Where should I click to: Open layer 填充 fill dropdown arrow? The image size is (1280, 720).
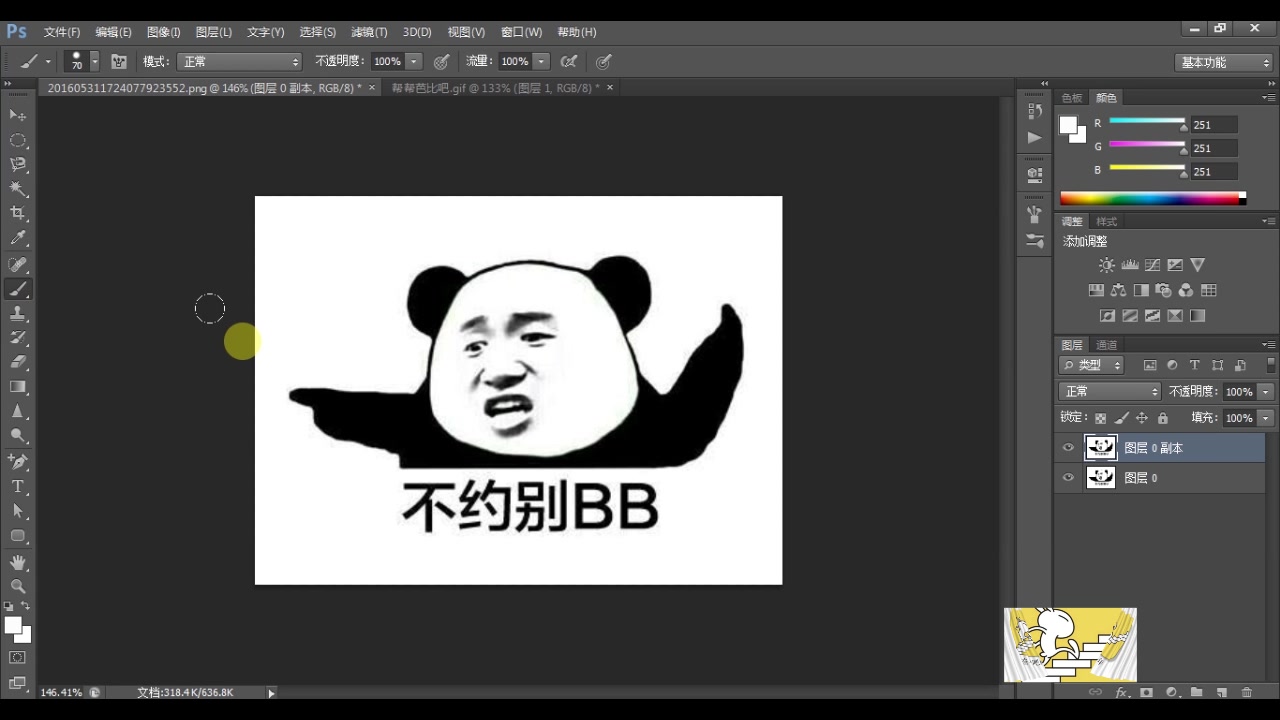[1266, 418]
